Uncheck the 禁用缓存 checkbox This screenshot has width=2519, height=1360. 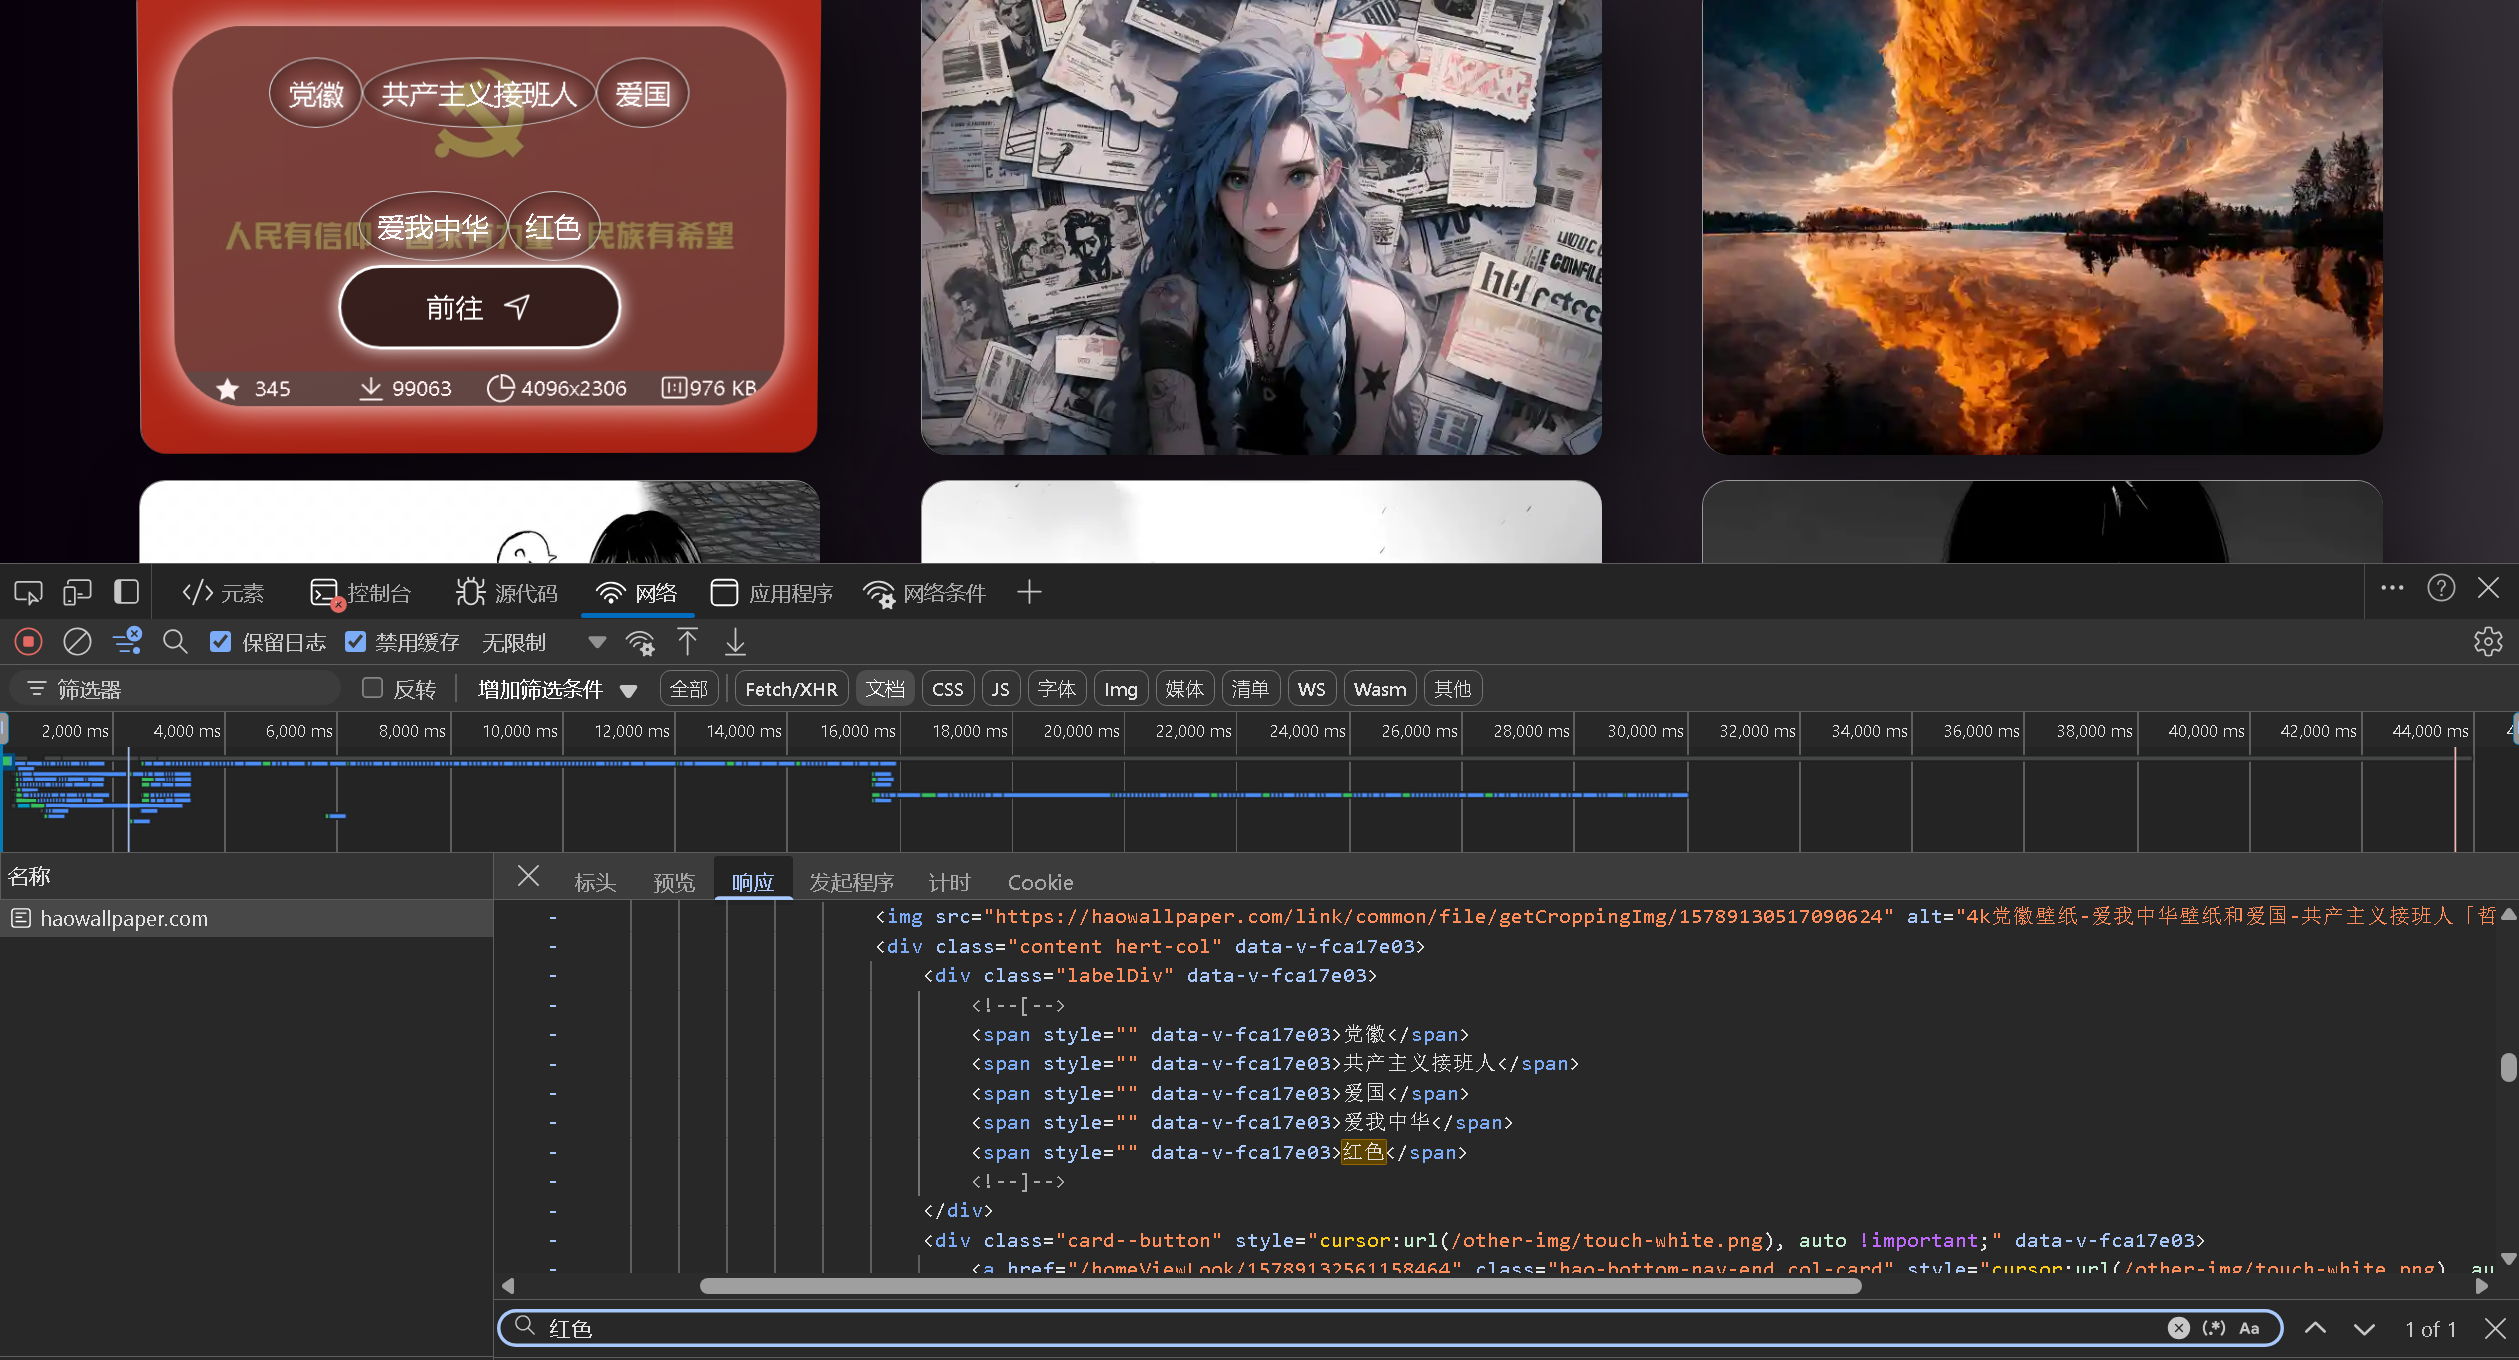[x=355, y=642]
